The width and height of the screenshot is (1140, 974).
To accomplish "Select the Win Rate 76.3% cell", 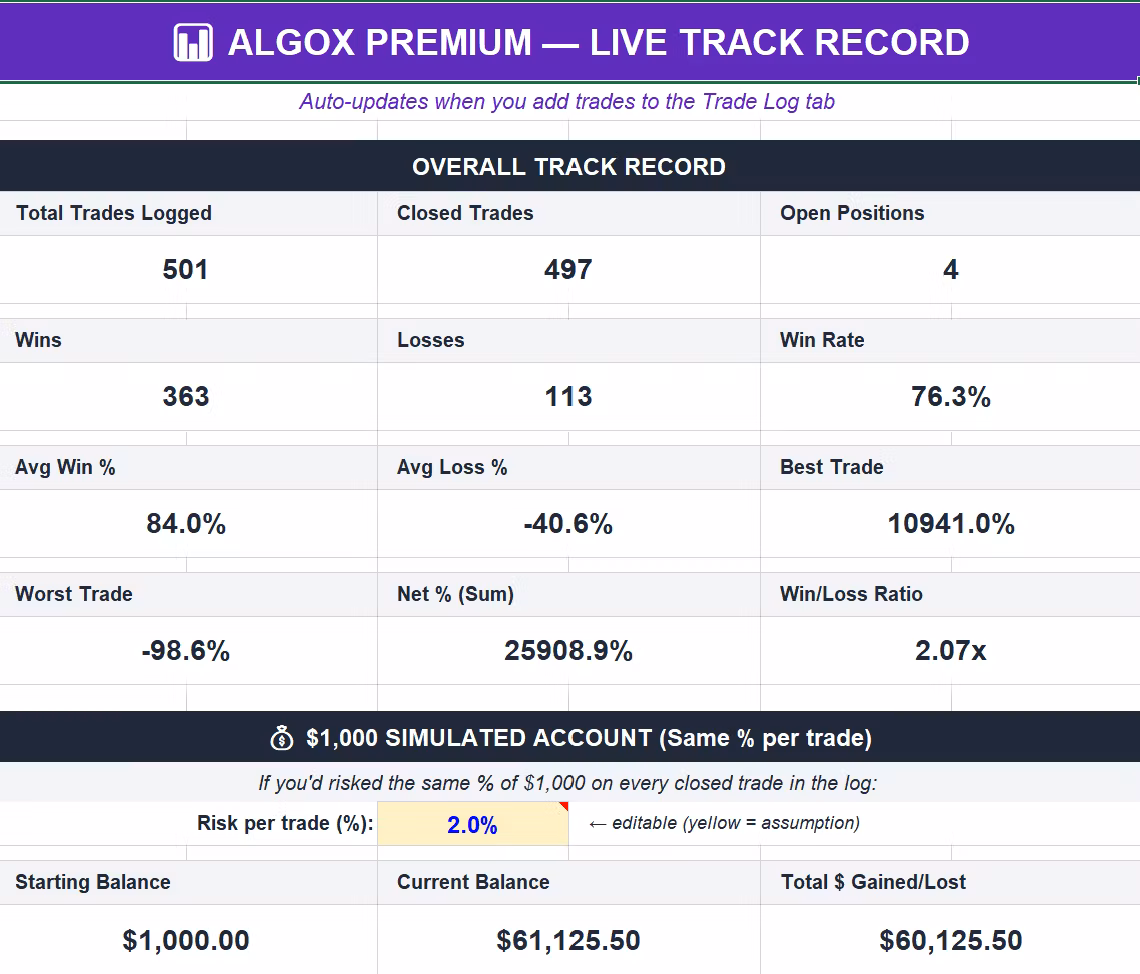I will (950, 397).
